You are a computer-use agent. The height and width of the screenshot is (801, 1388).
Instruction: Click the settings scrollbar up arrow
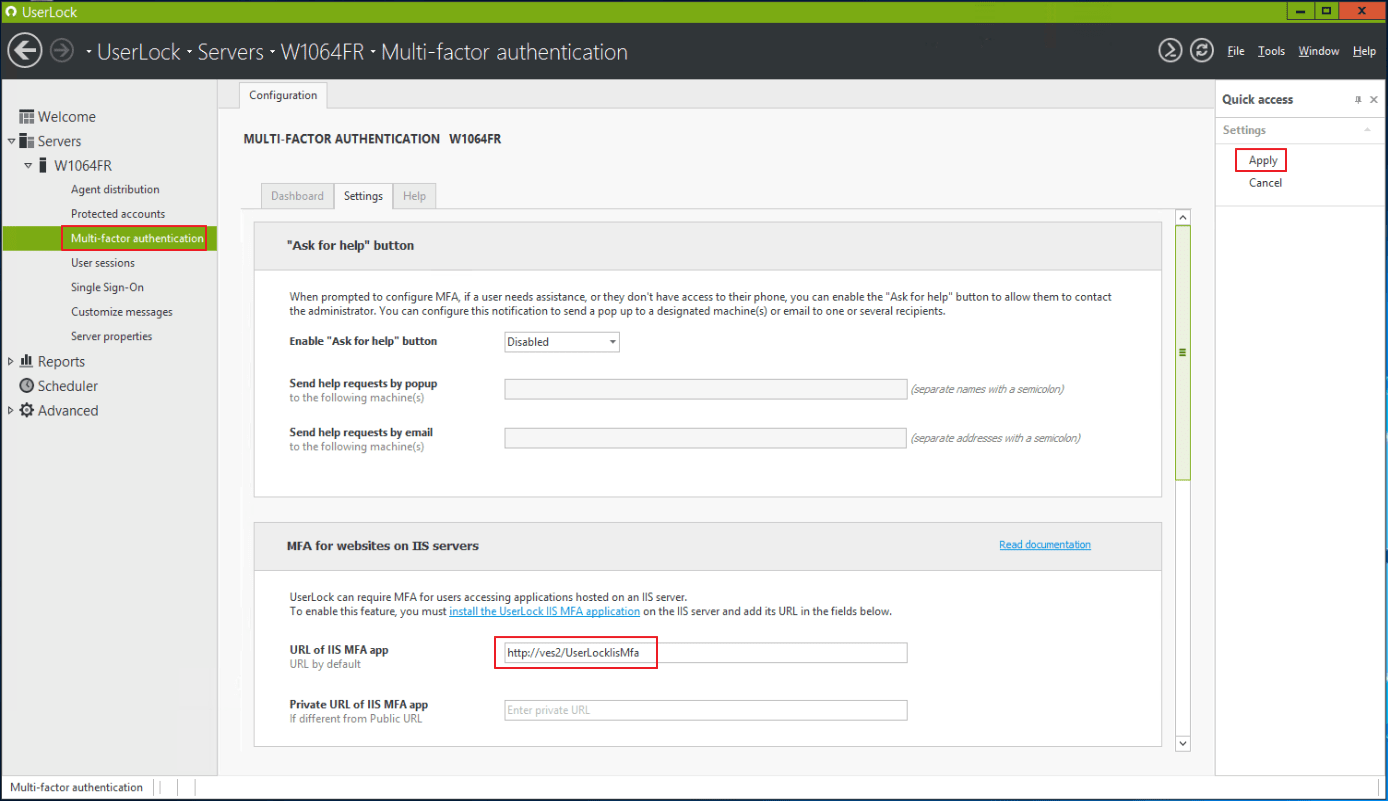(x=1183, y=217)
